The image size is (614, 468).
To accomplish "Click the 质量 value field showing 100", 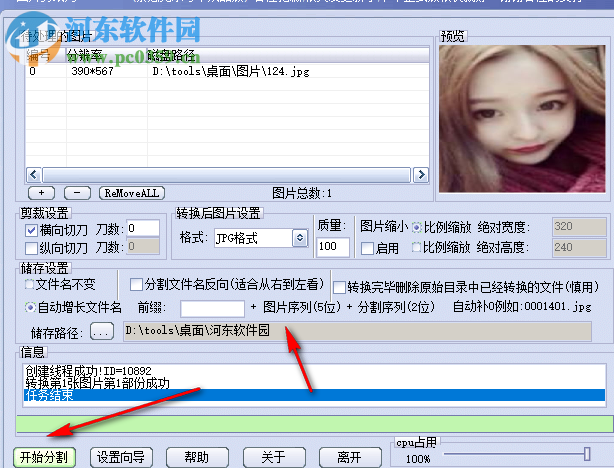I will [x=332, y=247].
